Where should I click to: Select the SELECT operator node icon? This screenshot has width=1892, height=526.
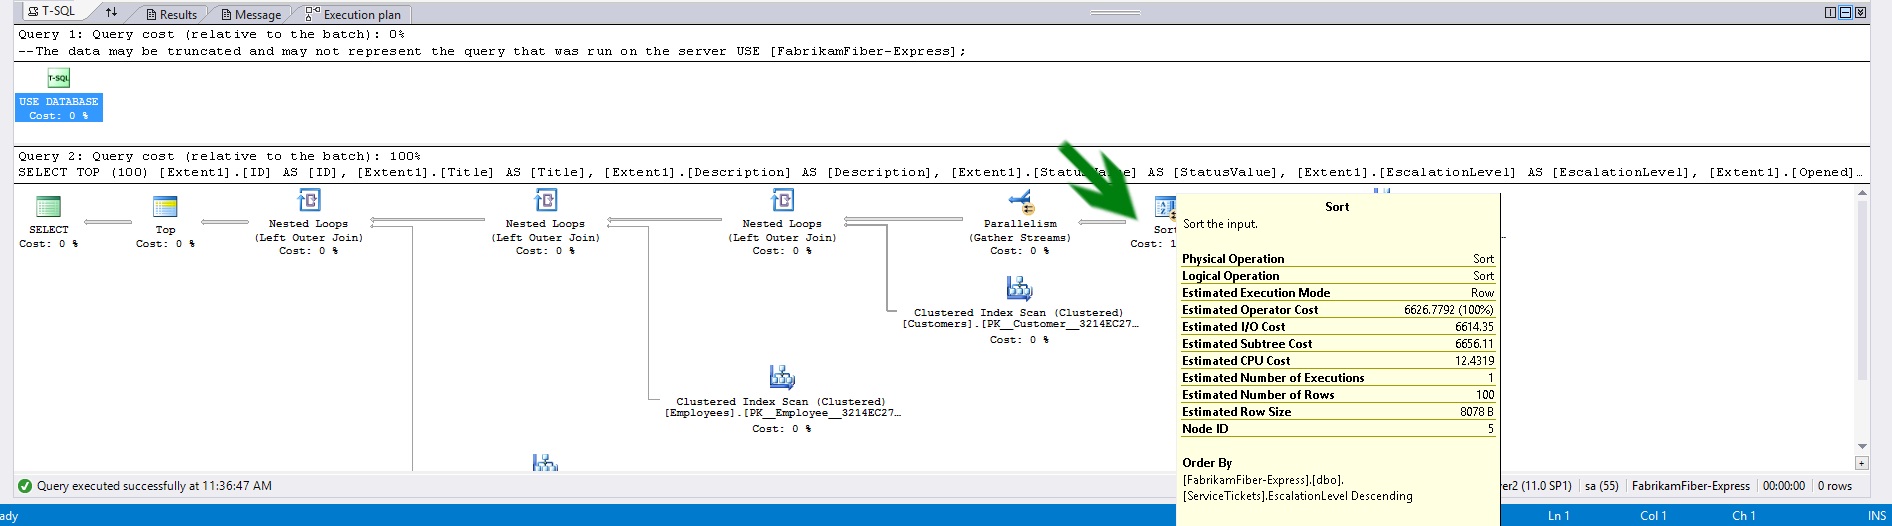[48, 207]
